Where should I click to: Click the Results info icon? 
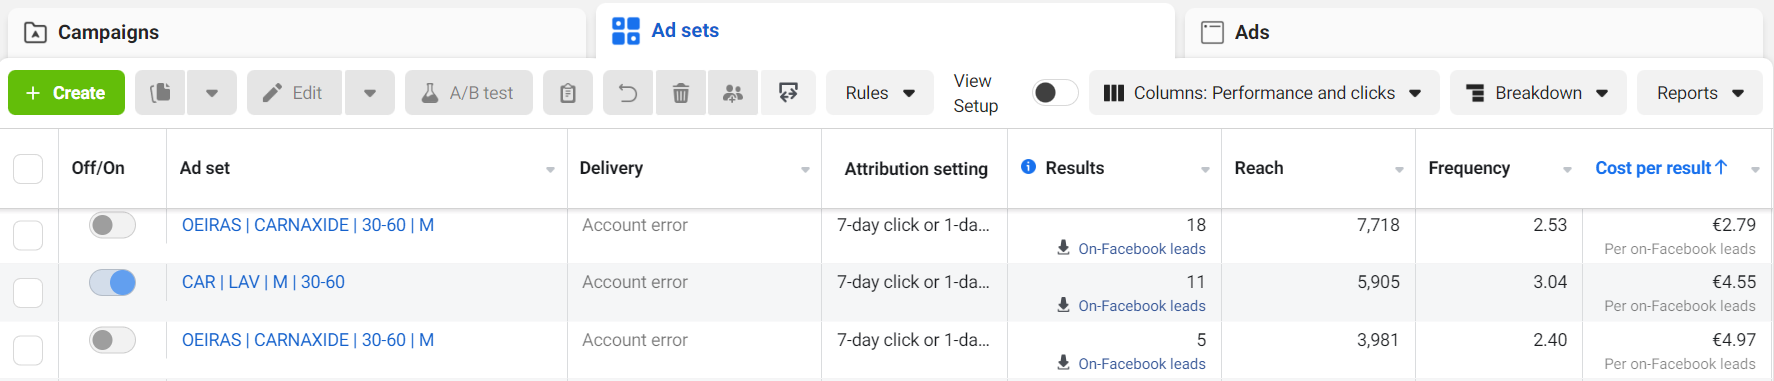(1028, 167)
